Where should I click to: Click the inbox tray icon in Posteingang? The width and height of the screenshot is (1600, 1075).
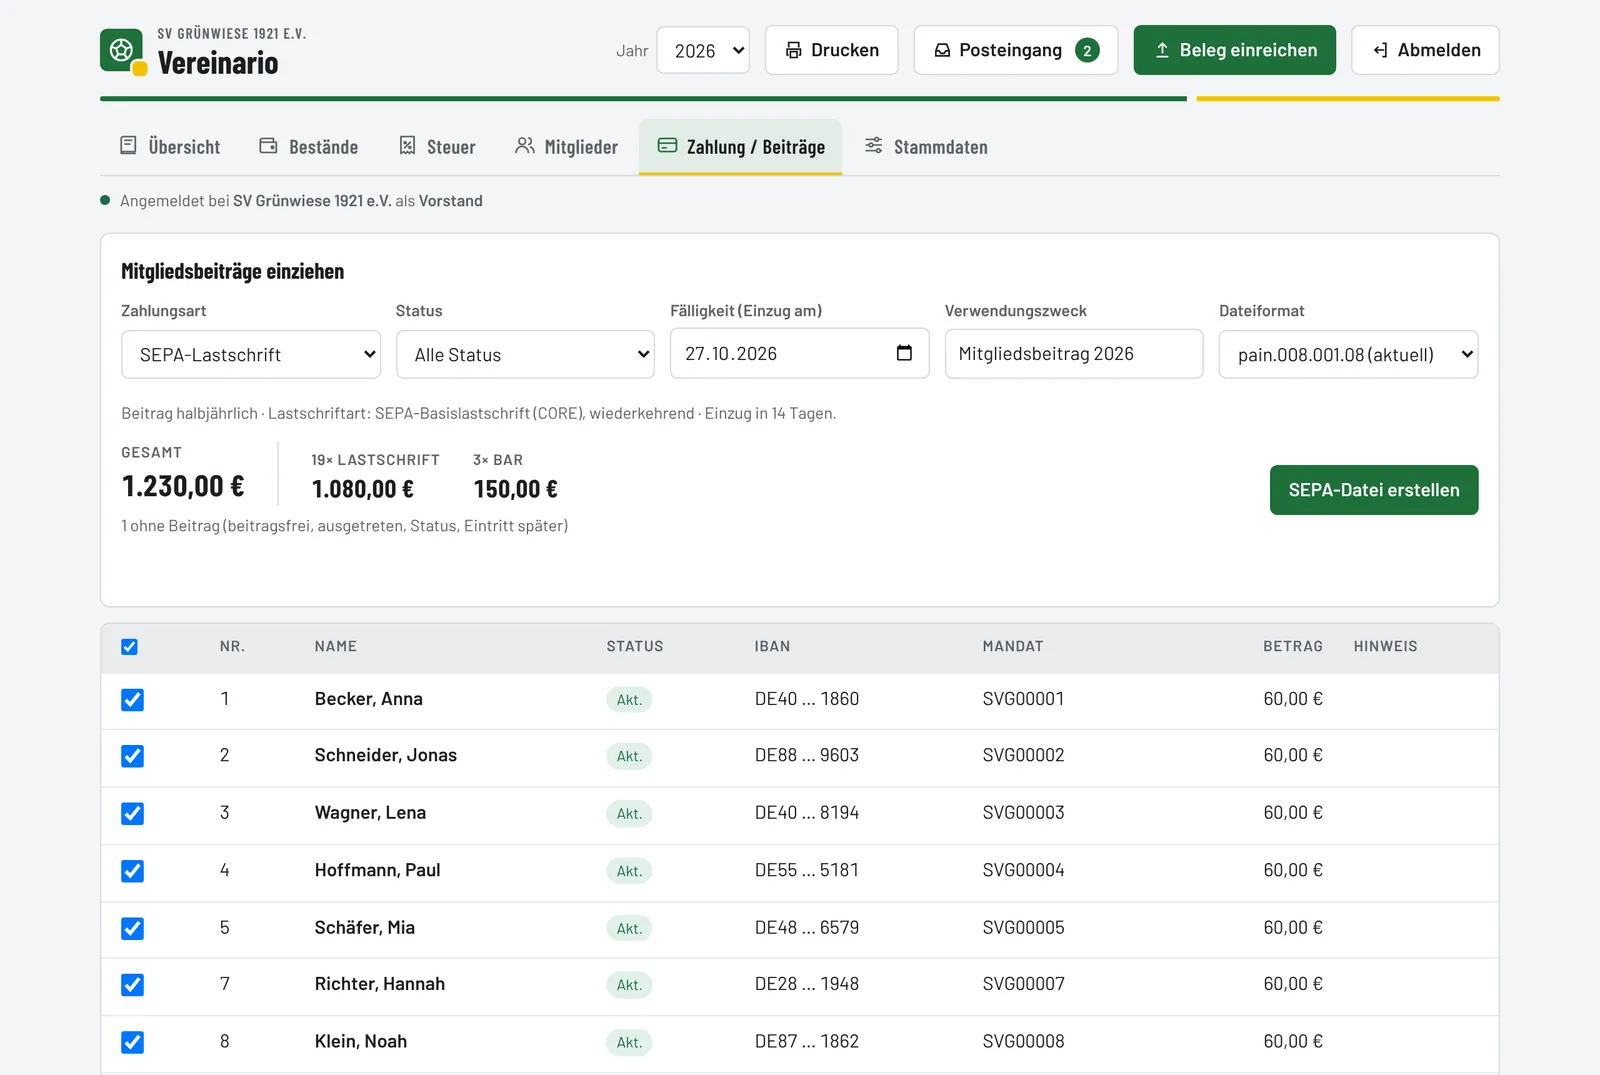coord(942,50)
